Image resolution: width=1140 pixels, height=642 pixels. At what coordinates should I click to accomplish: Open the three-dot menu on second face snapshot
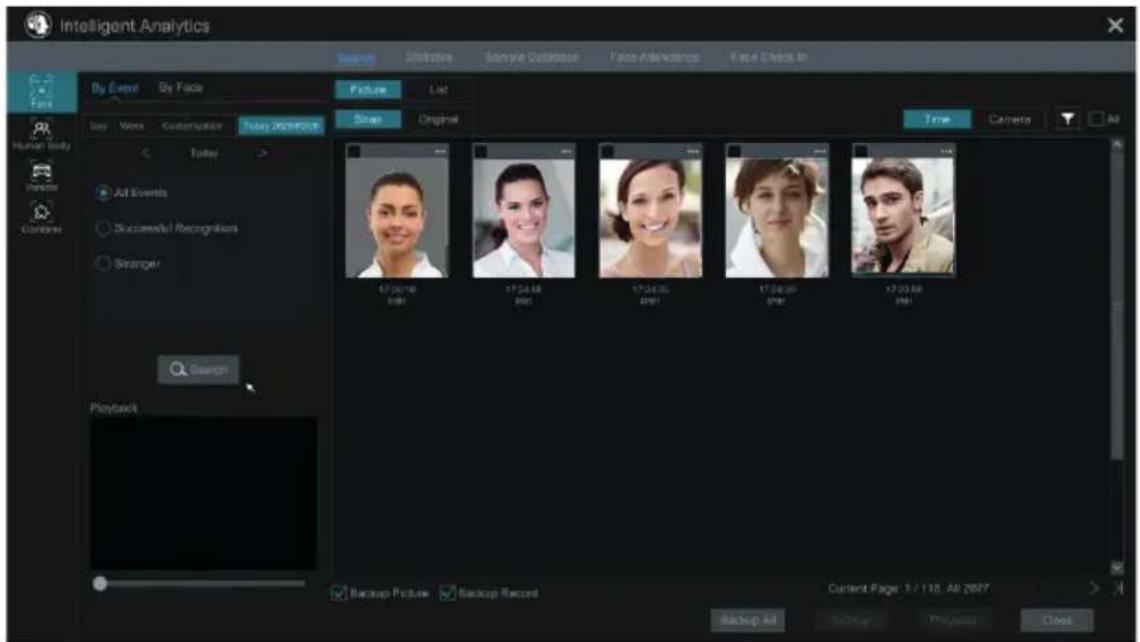tap(567, 151)
